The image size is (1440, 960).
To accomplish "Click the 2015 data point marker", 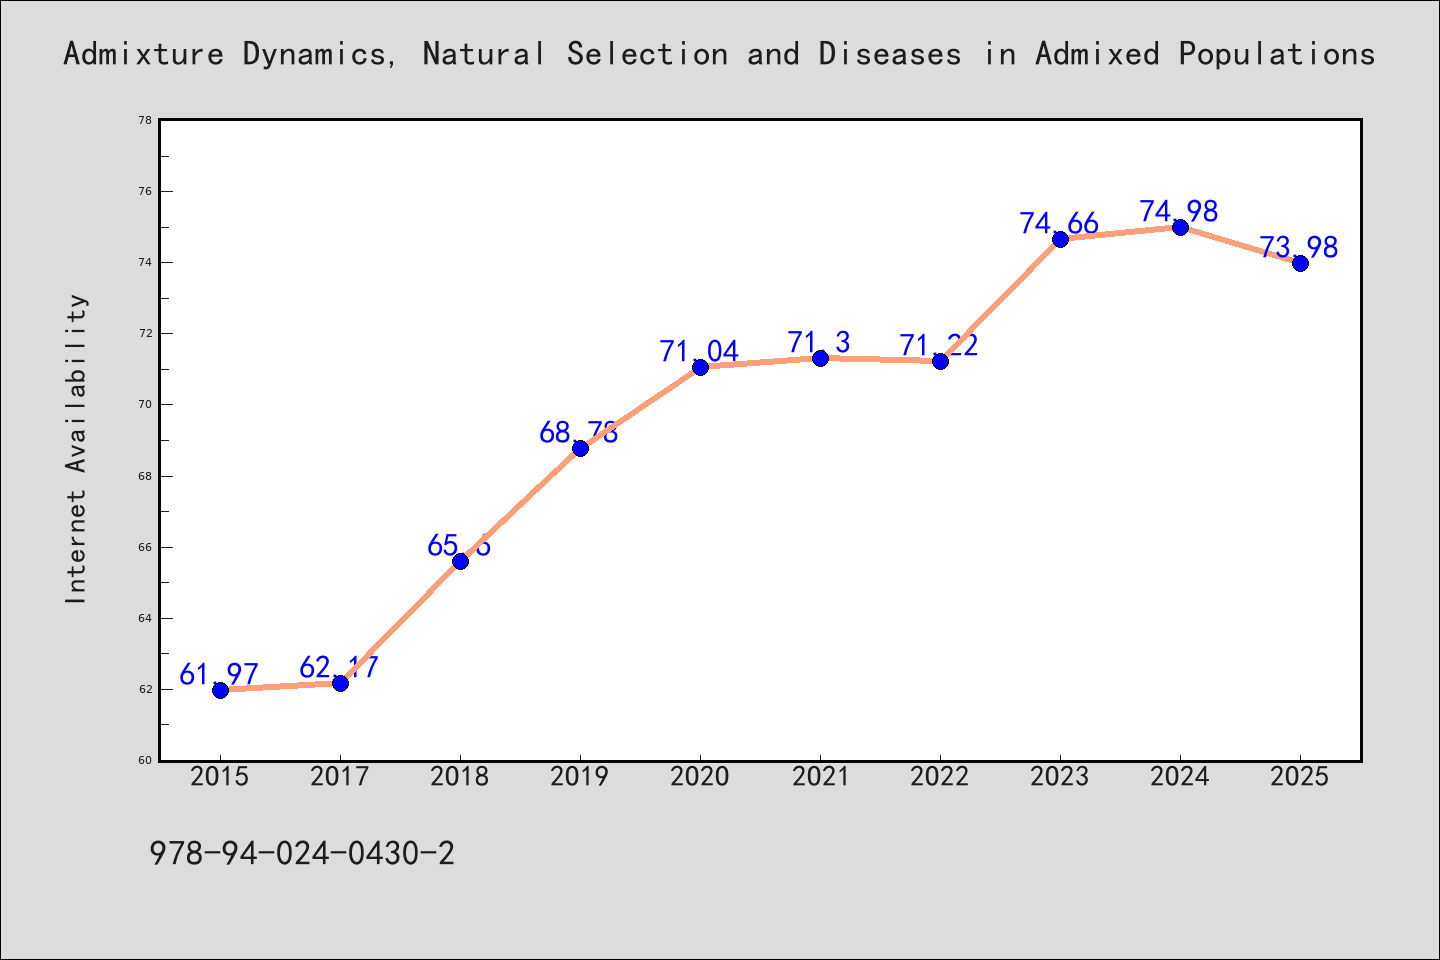I will (220, 690).
